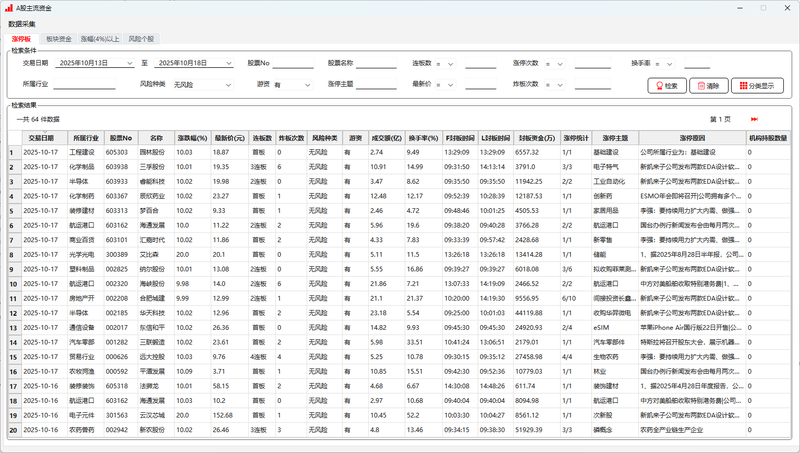This screenshot has height=453, width=800.
Task: Open the 连板数 operator dropdown
Action: point(451,63)
